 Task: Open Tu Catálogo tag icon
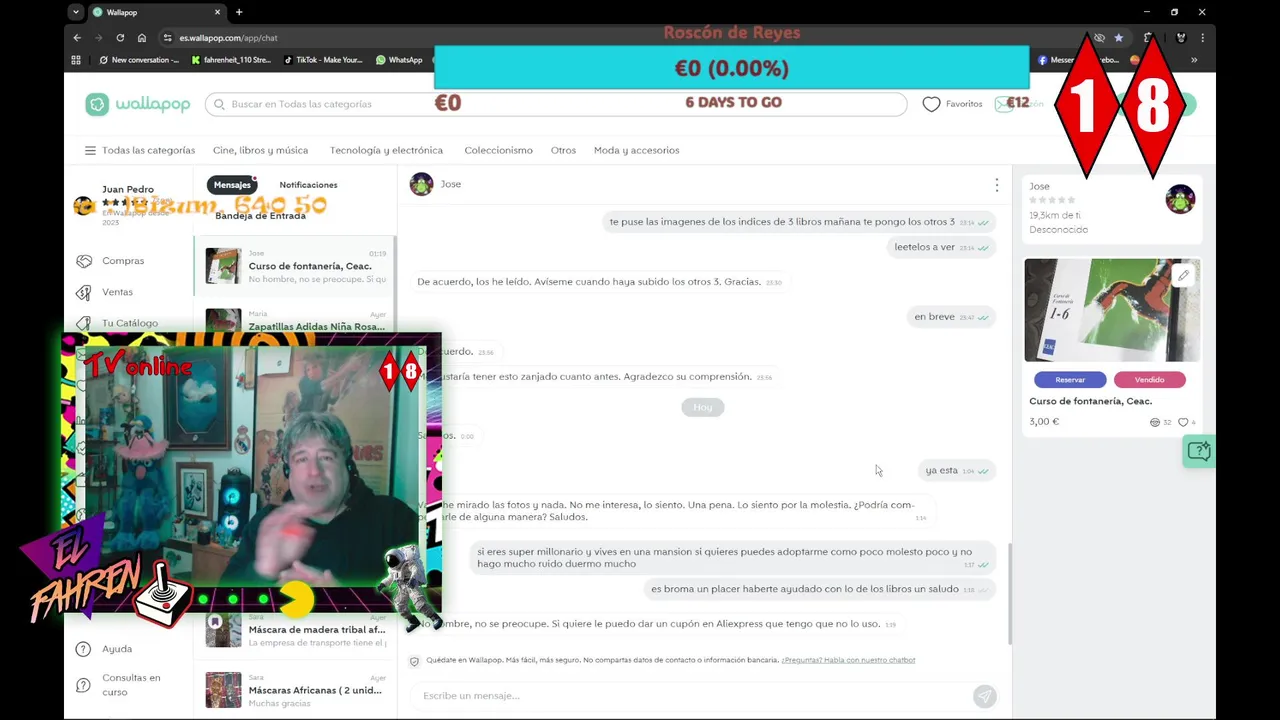click(x=84, y=323)
